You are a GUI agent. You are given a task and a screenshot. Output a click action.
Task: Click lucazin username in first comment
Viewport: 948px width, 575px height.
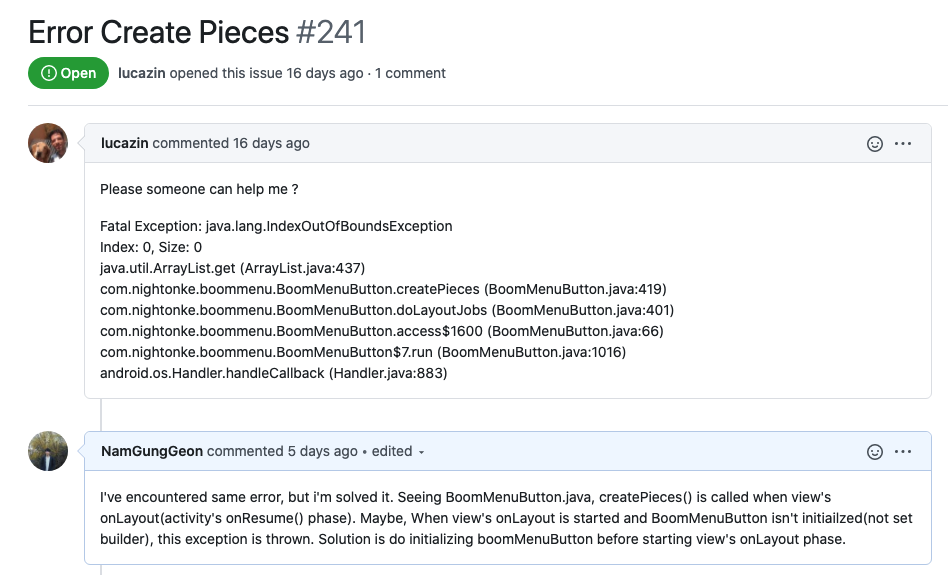click(125, 143)
